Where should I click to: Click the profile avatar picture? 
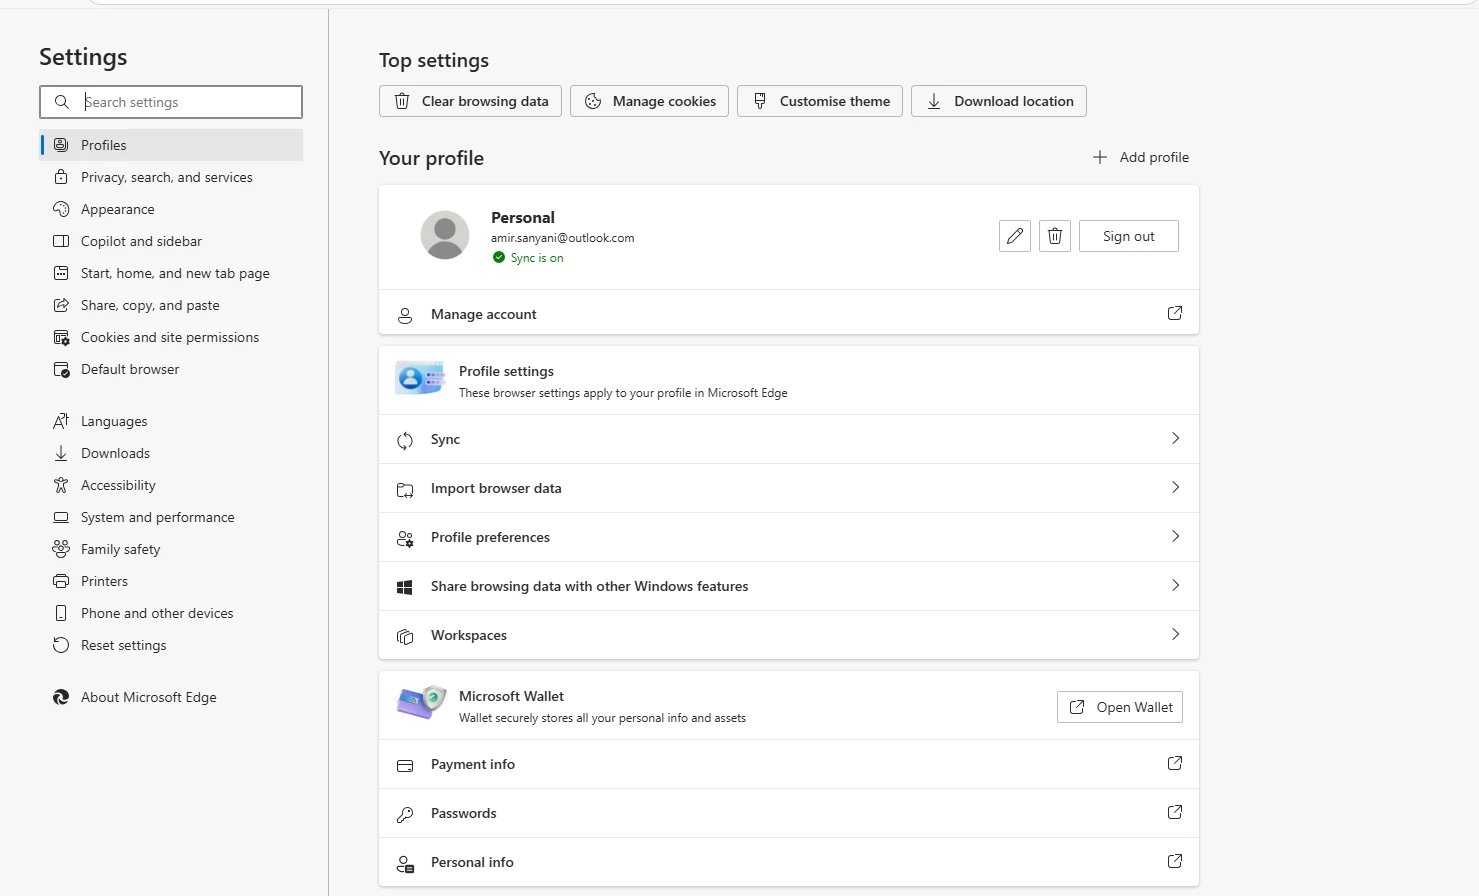click(445, 235)
